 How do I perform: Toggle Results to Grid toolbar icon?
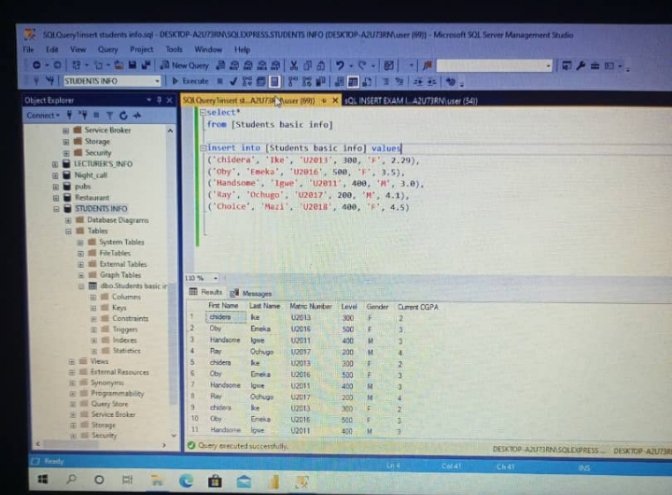(x=353, y=81)
